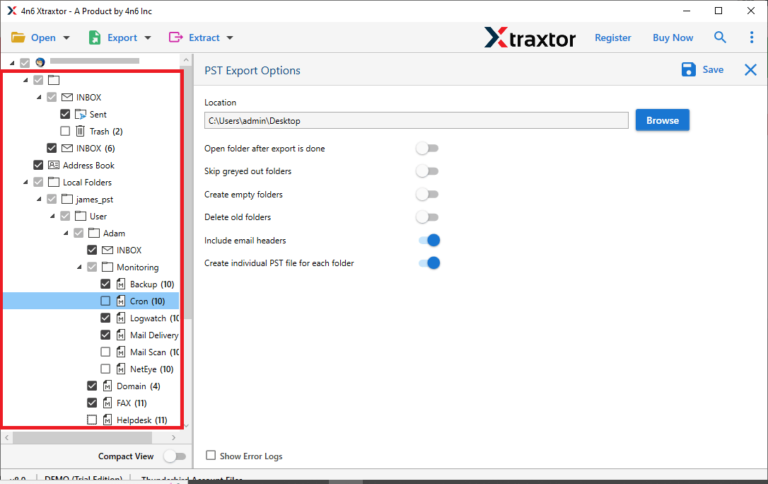Click the INBOX (6) envelope icon

click(x=67, y=148)
